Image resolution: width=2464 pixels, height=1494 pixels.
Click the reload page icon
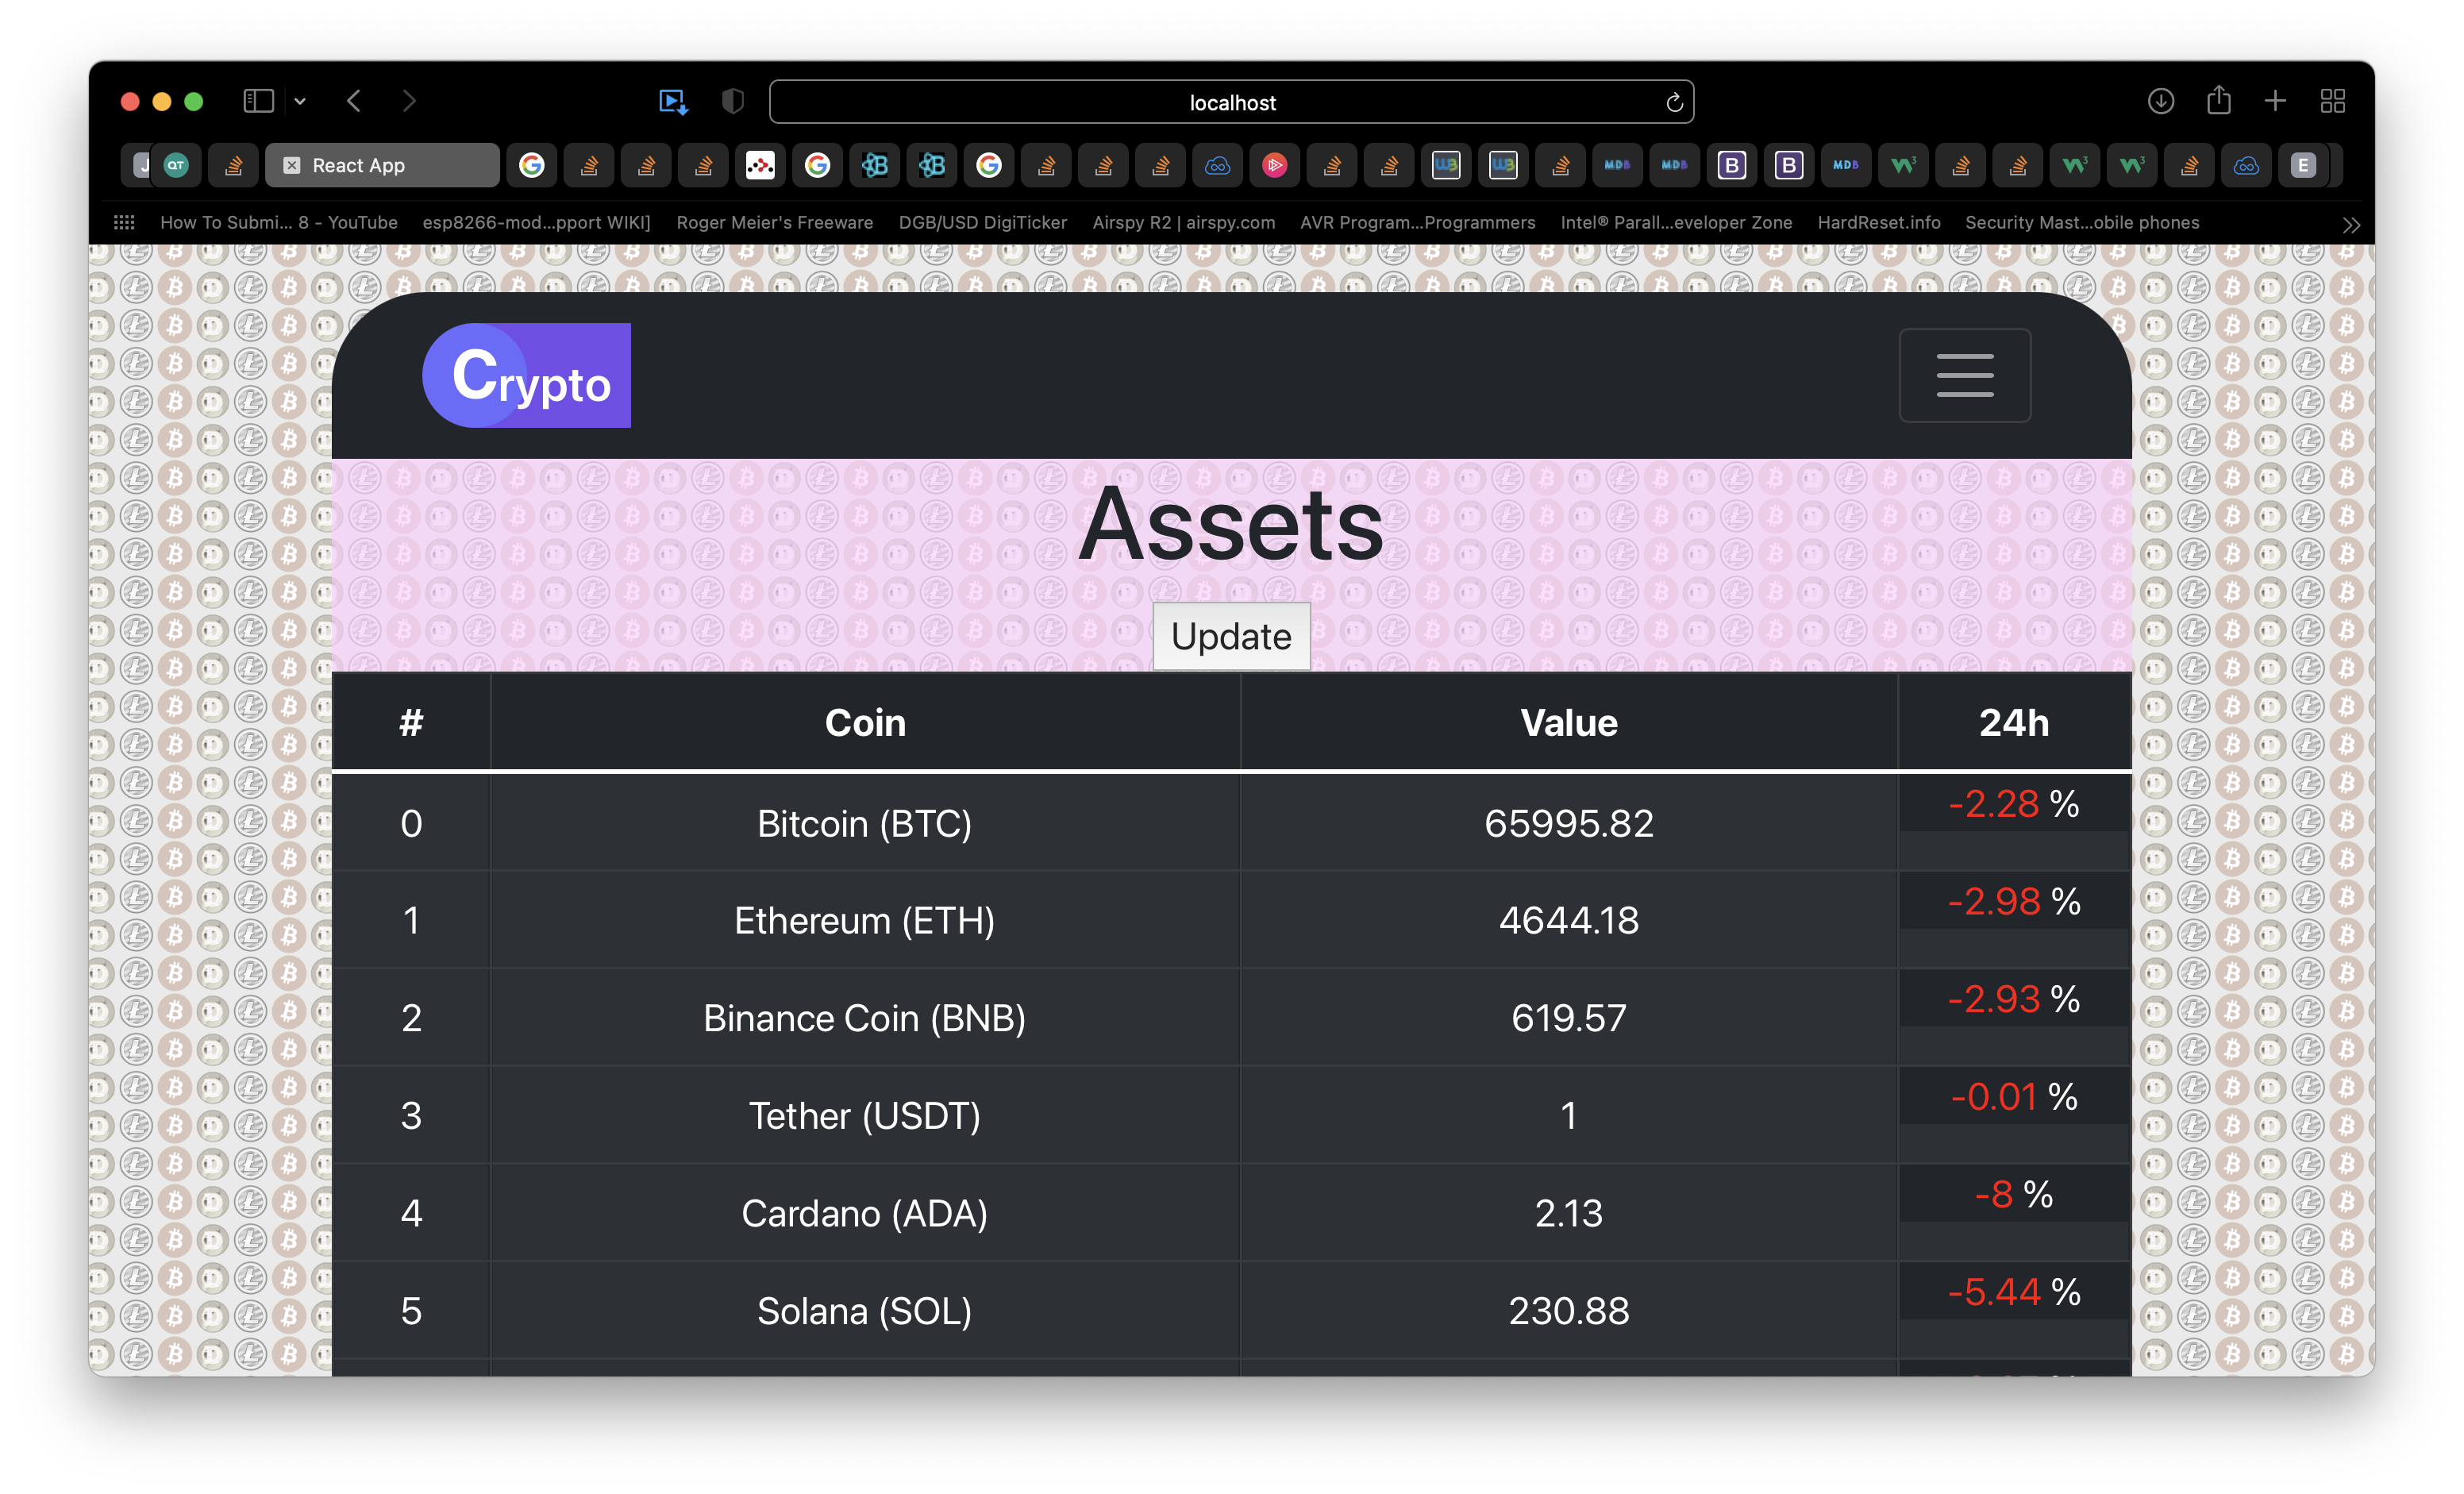(x=1674, y=102)
